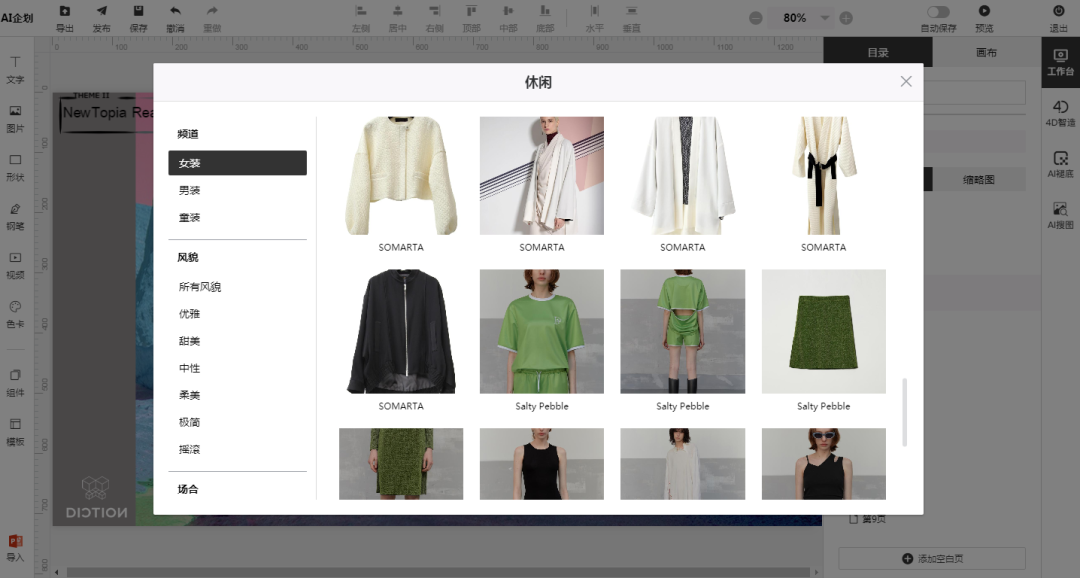This screenshot has width=1080, height=578.
Task: Pick the white open kimono SOMARTA thumbnail
Action: click(683, 176)
